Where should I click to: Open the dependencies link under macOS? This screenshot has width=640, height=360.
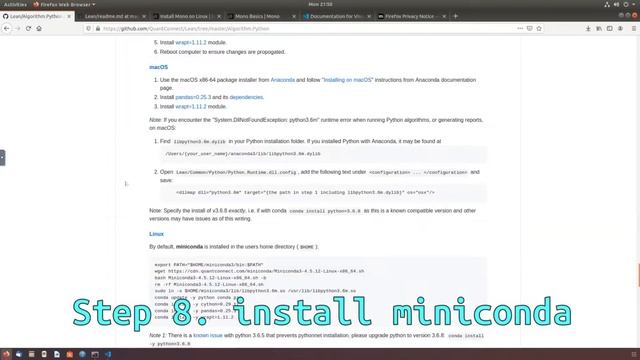coord(246,97)
